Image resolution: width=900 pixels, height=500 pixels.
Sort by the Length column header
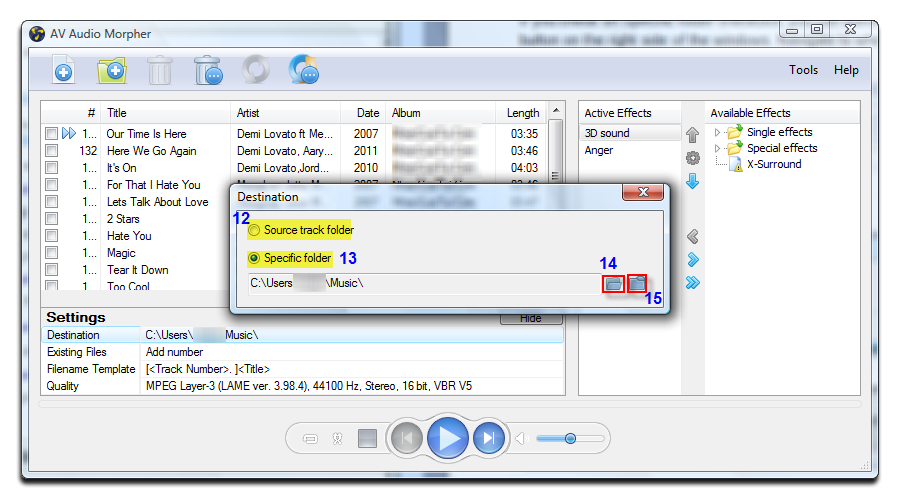pos(521,113)
